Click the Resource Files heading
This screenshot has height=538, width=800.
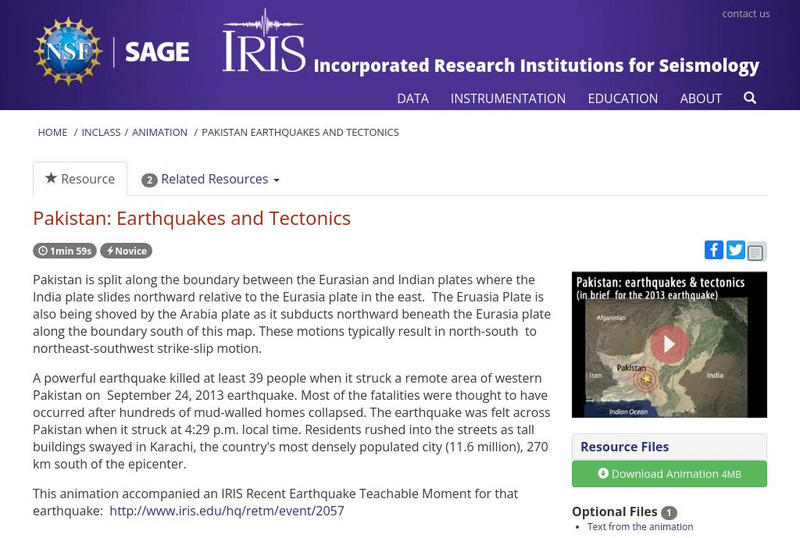pyautogui.click(x=624, y=447)
